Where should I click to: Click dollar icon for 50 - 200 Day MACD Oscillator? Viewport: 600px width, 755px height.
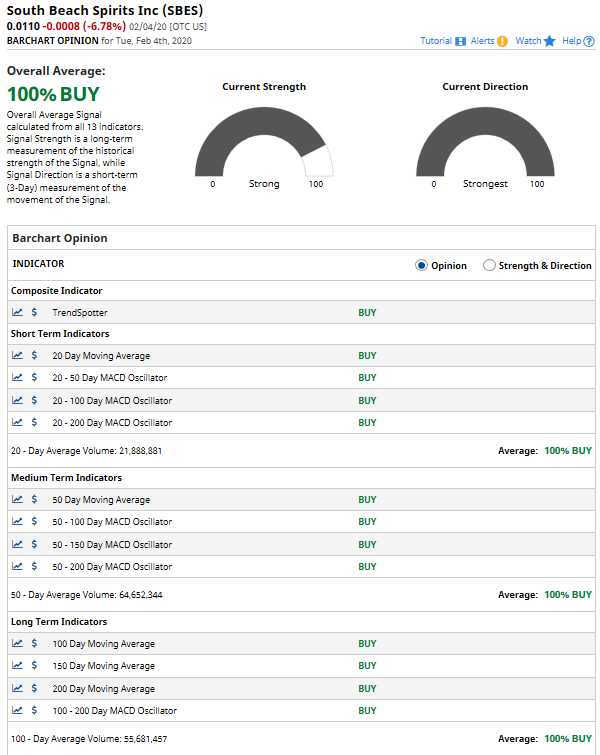click(34, 566)
